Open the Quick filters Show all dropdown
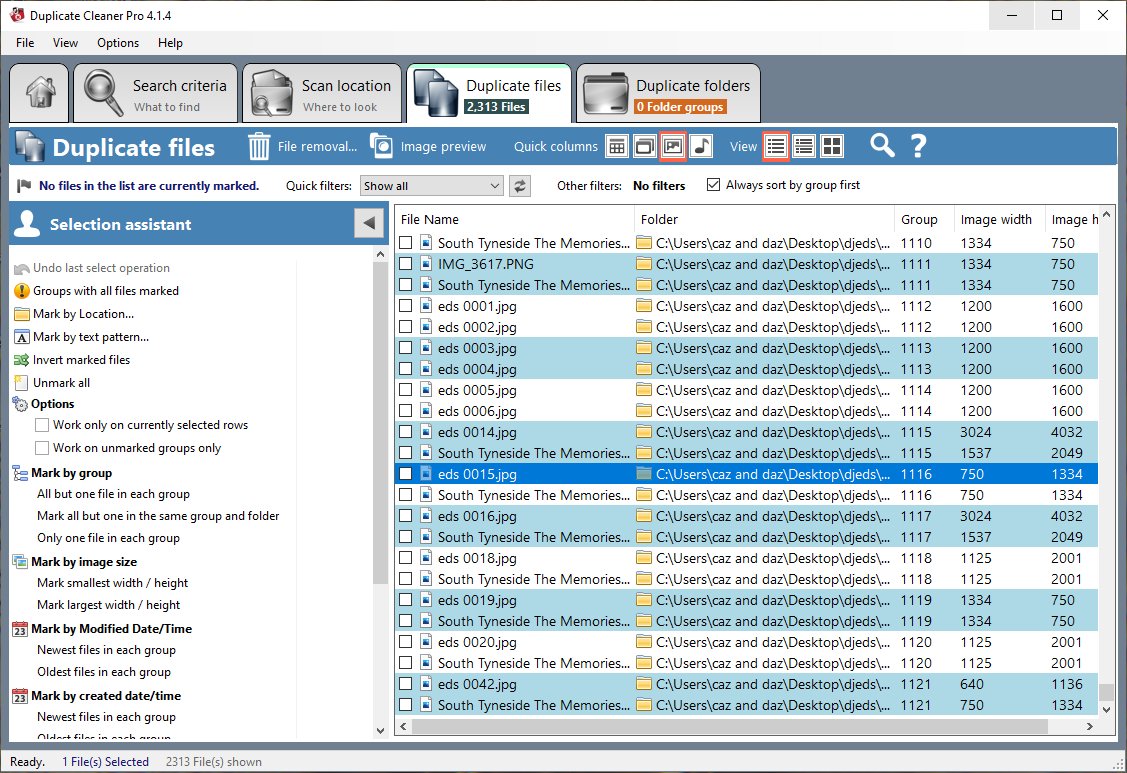Screen dimensions: 1127x773 pos(432,186)
